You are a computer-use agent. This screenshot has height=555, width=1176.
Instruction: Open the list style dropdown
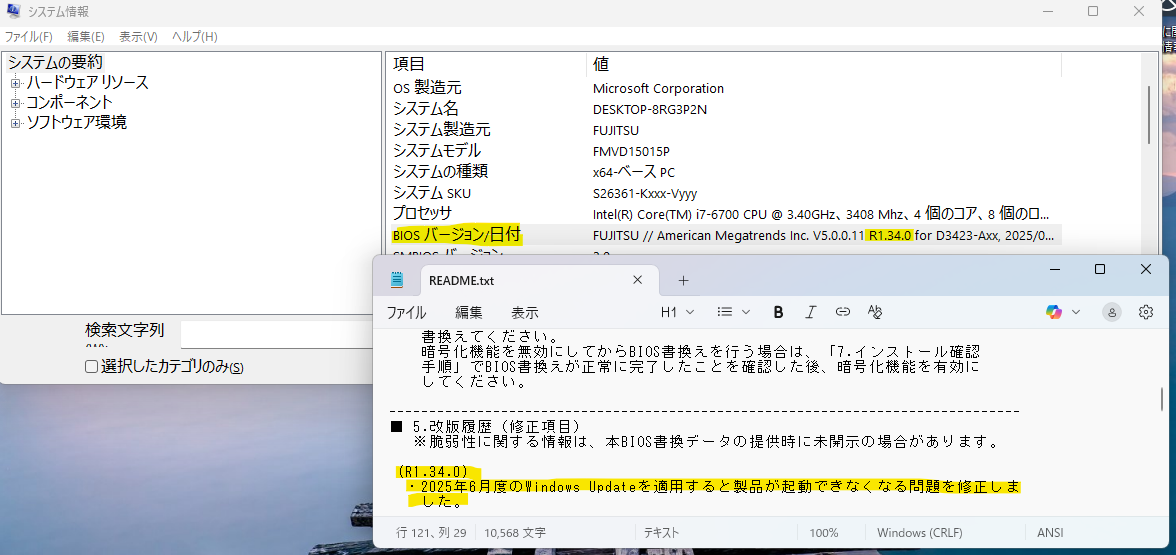coord(734,312)
